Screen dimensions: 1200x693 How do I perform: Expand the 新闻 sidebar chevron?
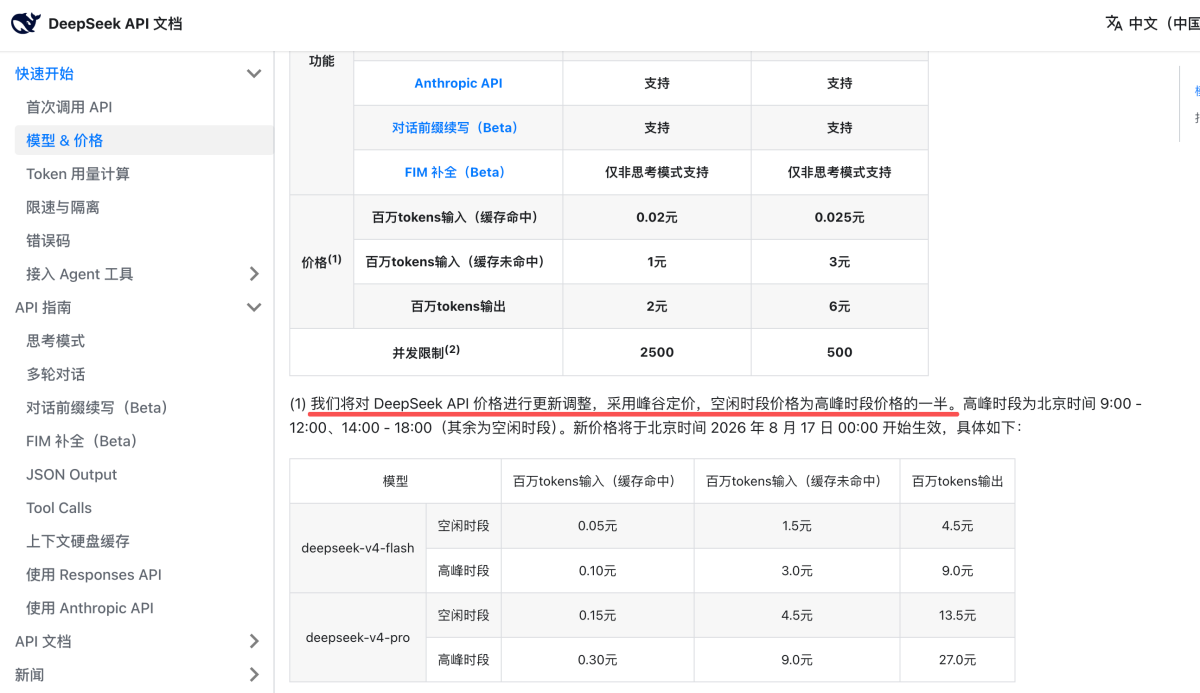tap(254, 675)
